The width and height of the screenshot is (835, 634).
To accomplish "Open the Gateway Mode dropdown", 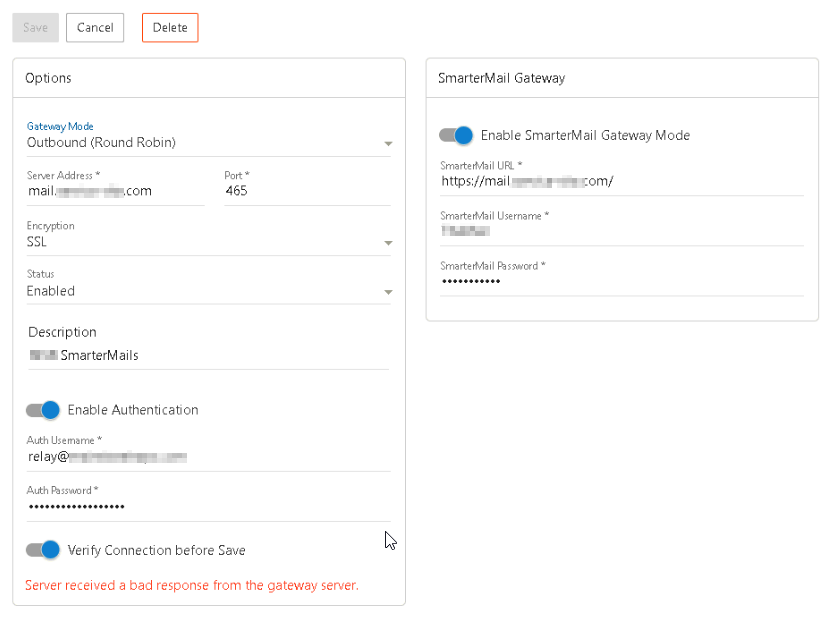I will [x=208, y=143].
